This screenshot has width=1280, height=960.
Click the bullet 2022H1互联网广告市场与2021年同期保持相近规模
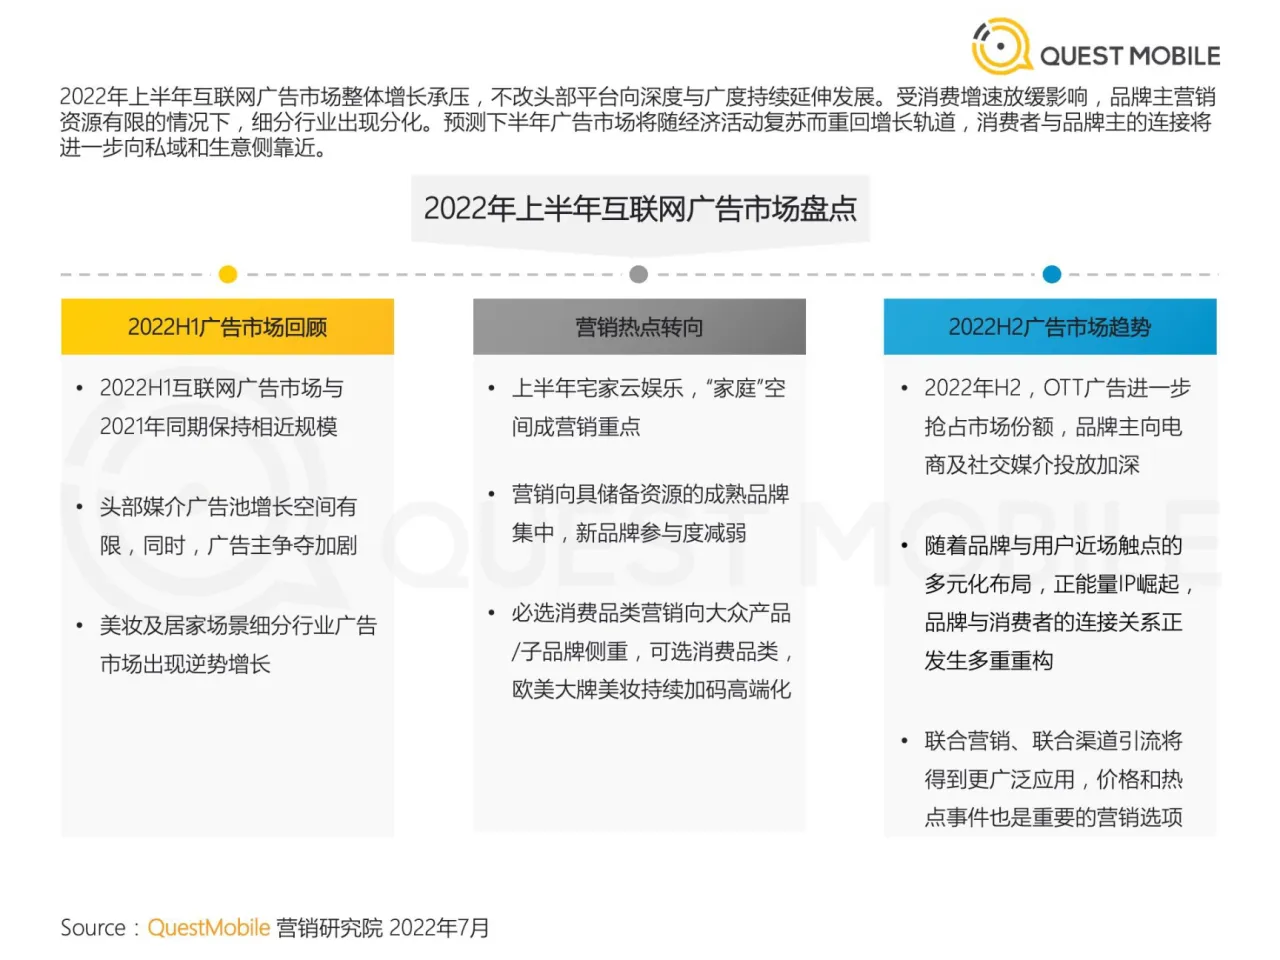221,407
